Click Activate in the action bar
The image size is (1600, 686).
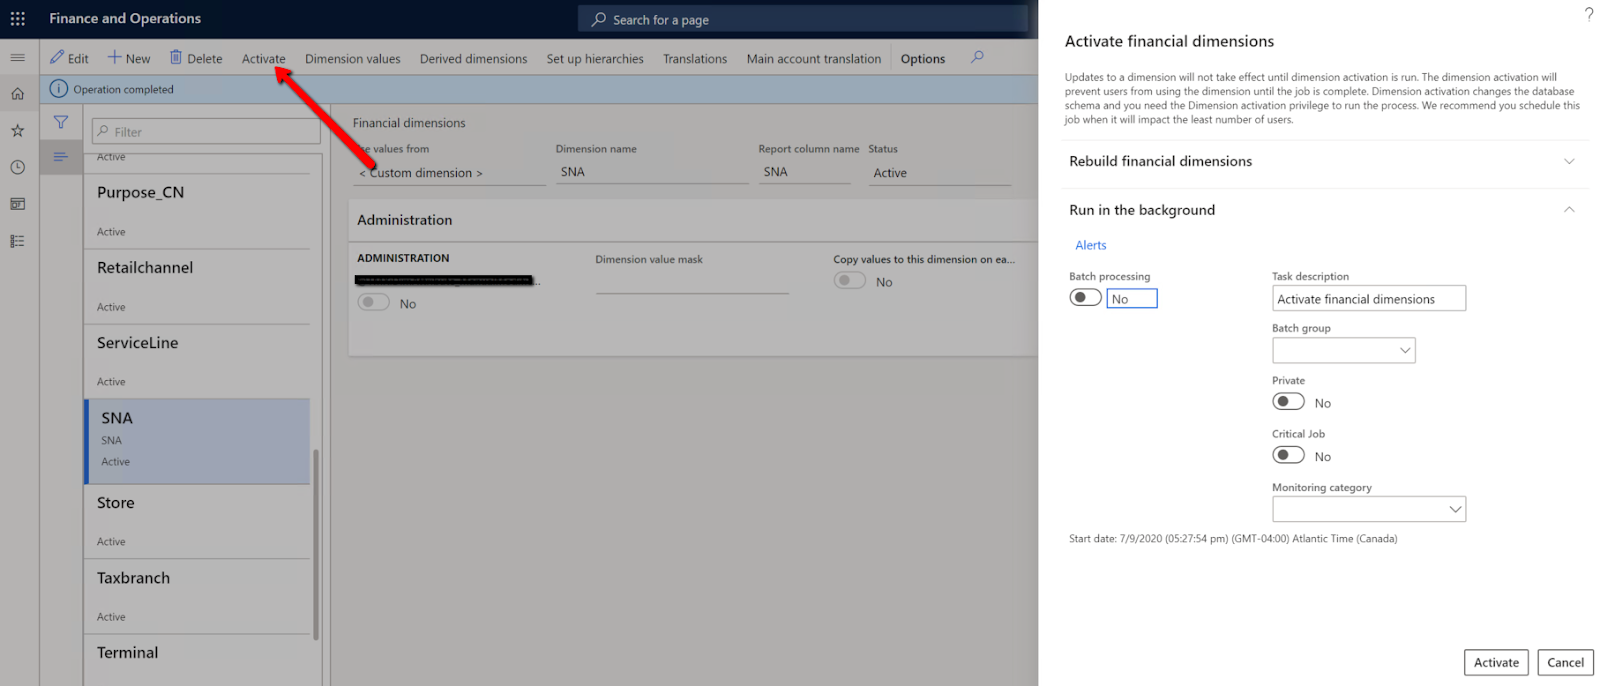263,59
